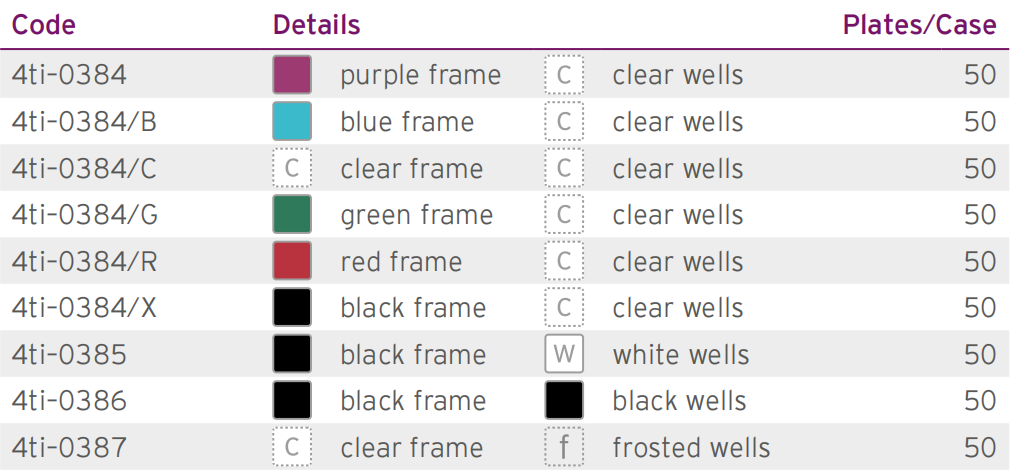Select the black wells swatch for 4ti-0386

pos(564,400)
